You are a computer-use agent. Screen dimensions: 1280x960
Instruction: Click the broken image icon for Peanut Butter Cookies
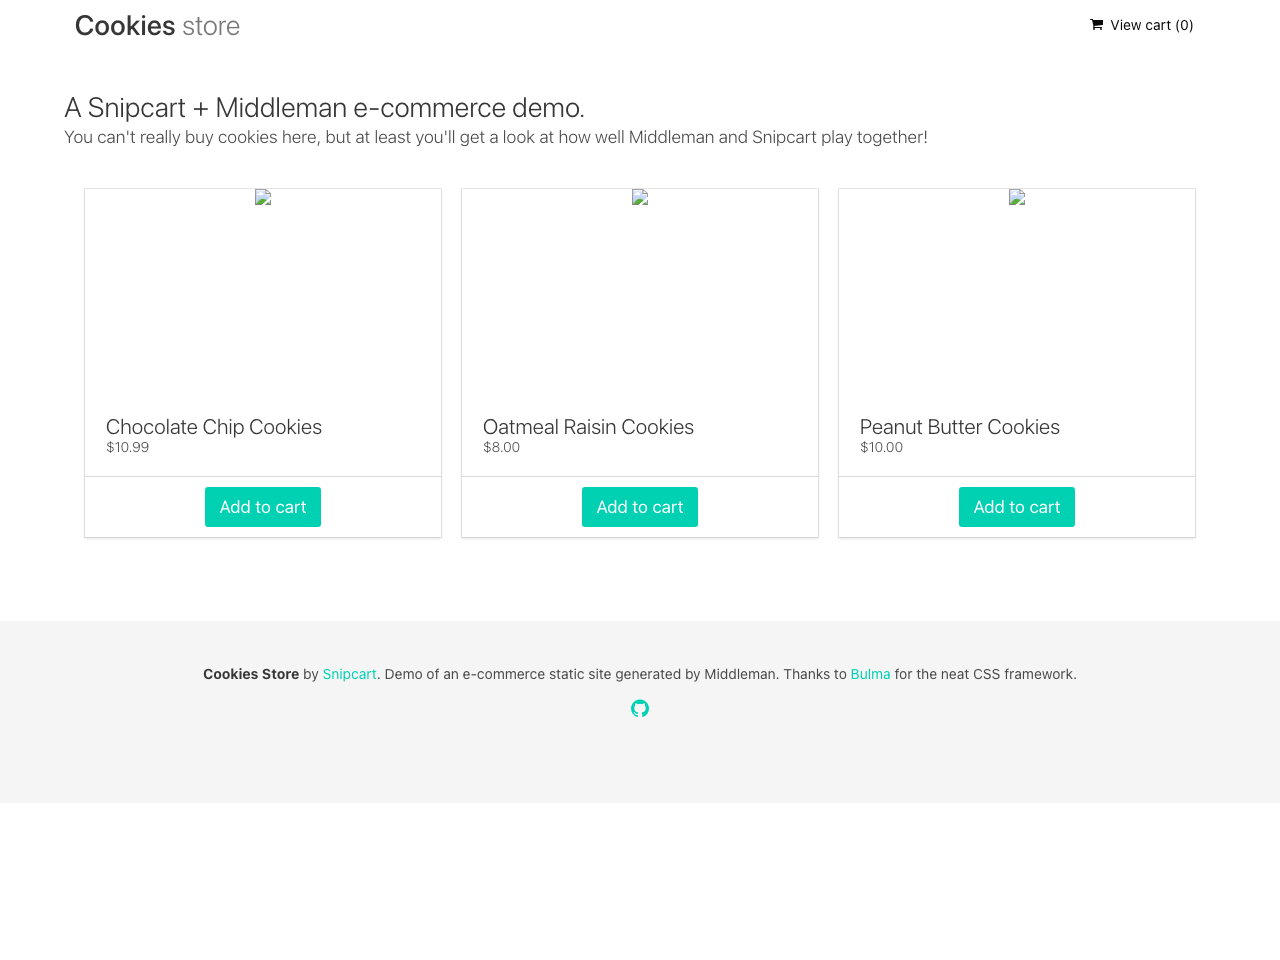pyautogui.click(x=1016, y=196)
